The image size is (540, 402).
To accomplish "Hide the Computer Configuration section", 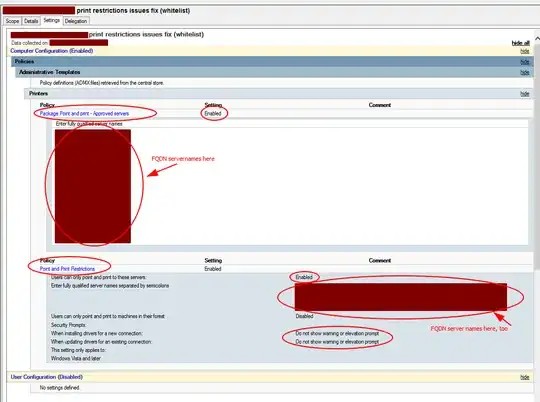I will tap(525, 51).
